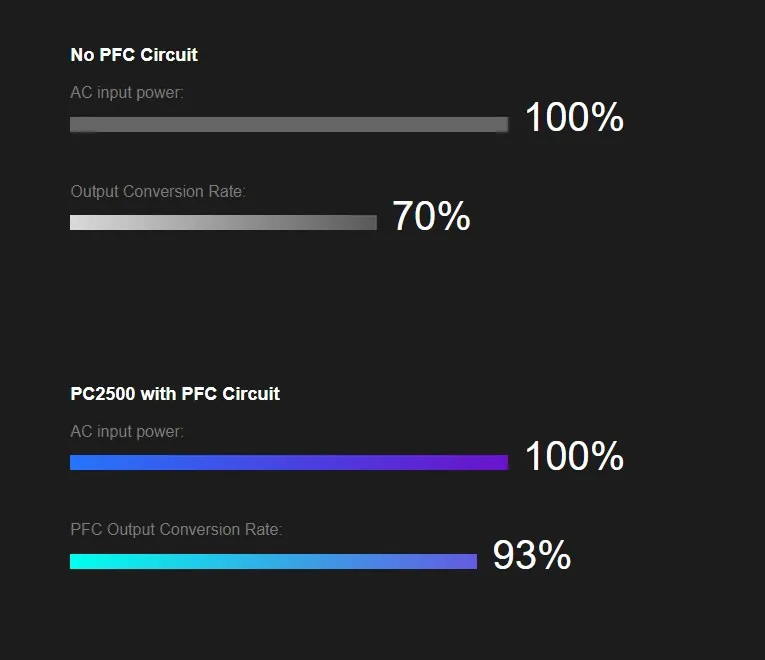This screenshot has height=660, width=765.
Task: Click the 'Output Conversion Rate:' label
Action: (158, 191)
